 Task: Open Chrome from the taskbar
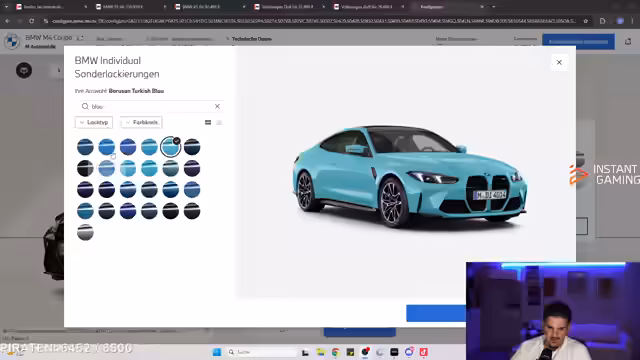point(336,352)
